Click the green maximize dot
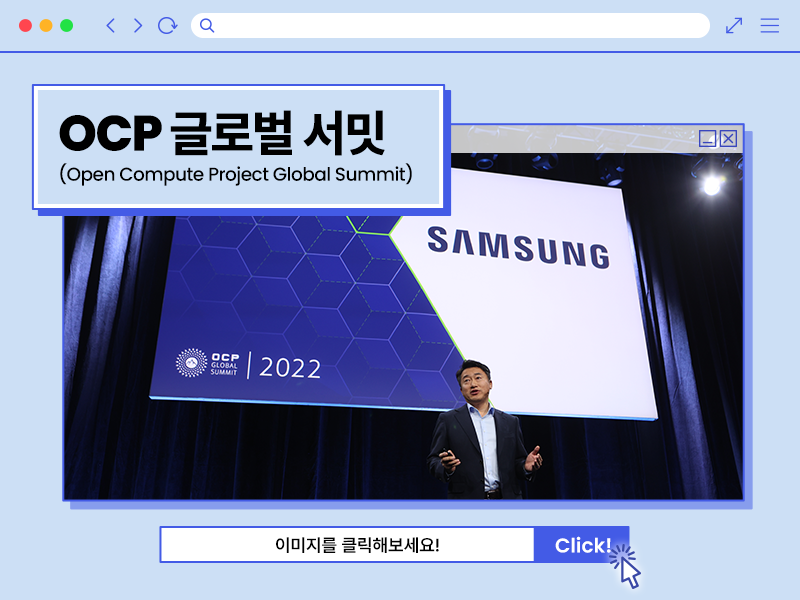This screenshot has width=800, height=600. tap(66, 26)
